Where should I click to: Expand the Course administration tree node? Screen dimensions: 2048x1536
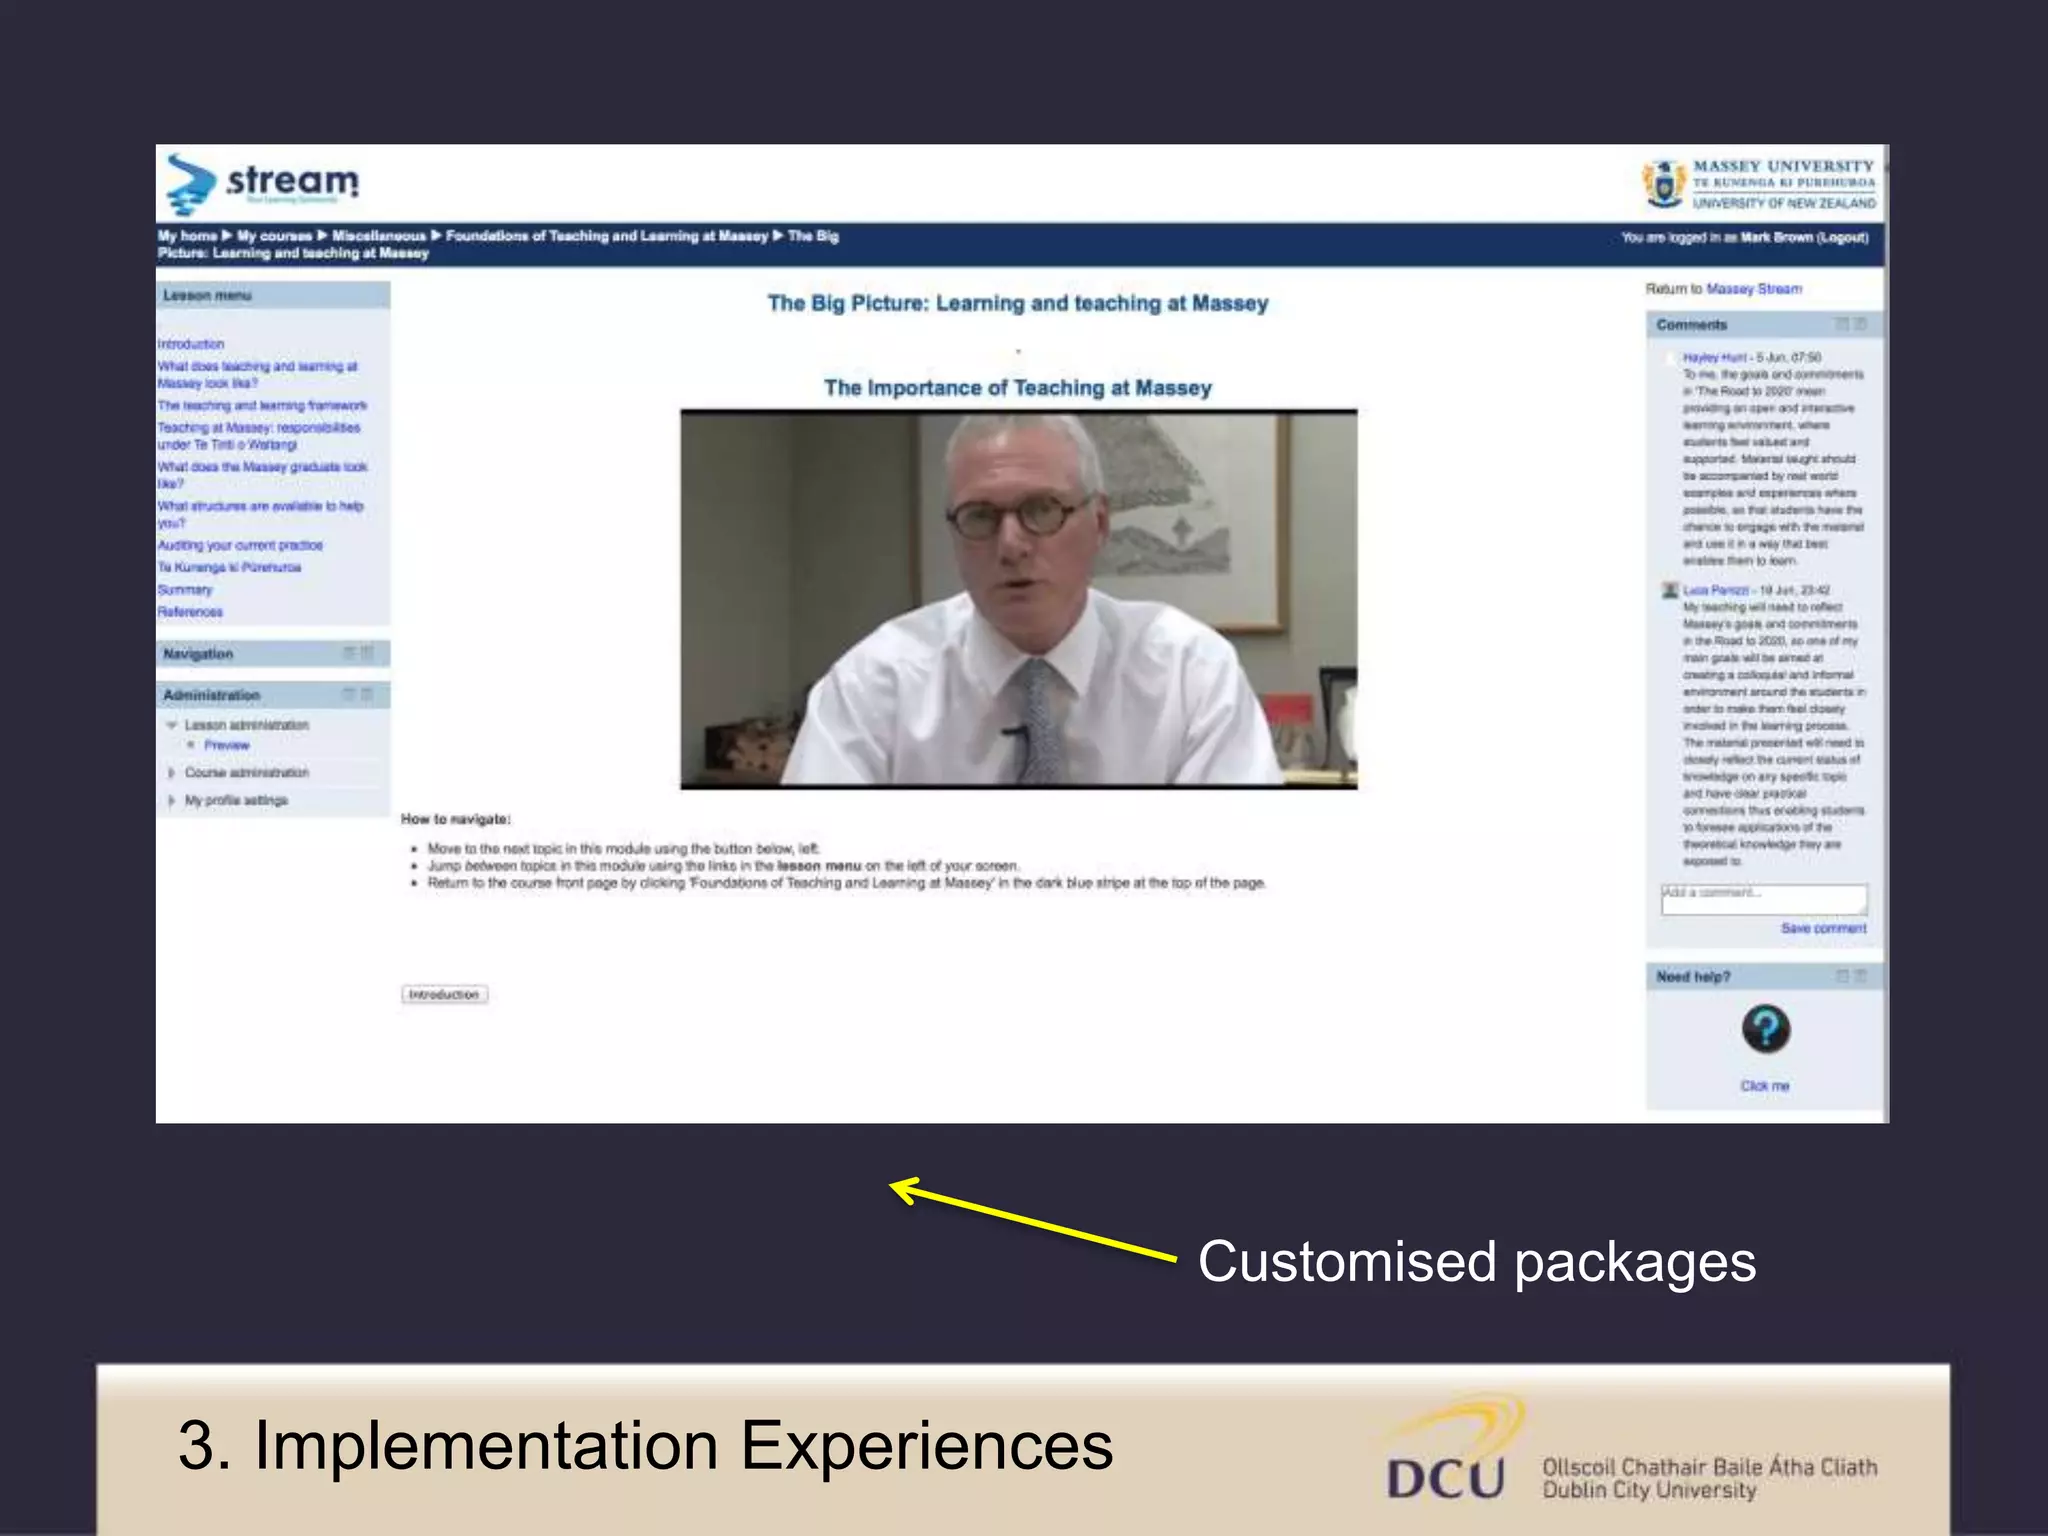coord(172,773)
